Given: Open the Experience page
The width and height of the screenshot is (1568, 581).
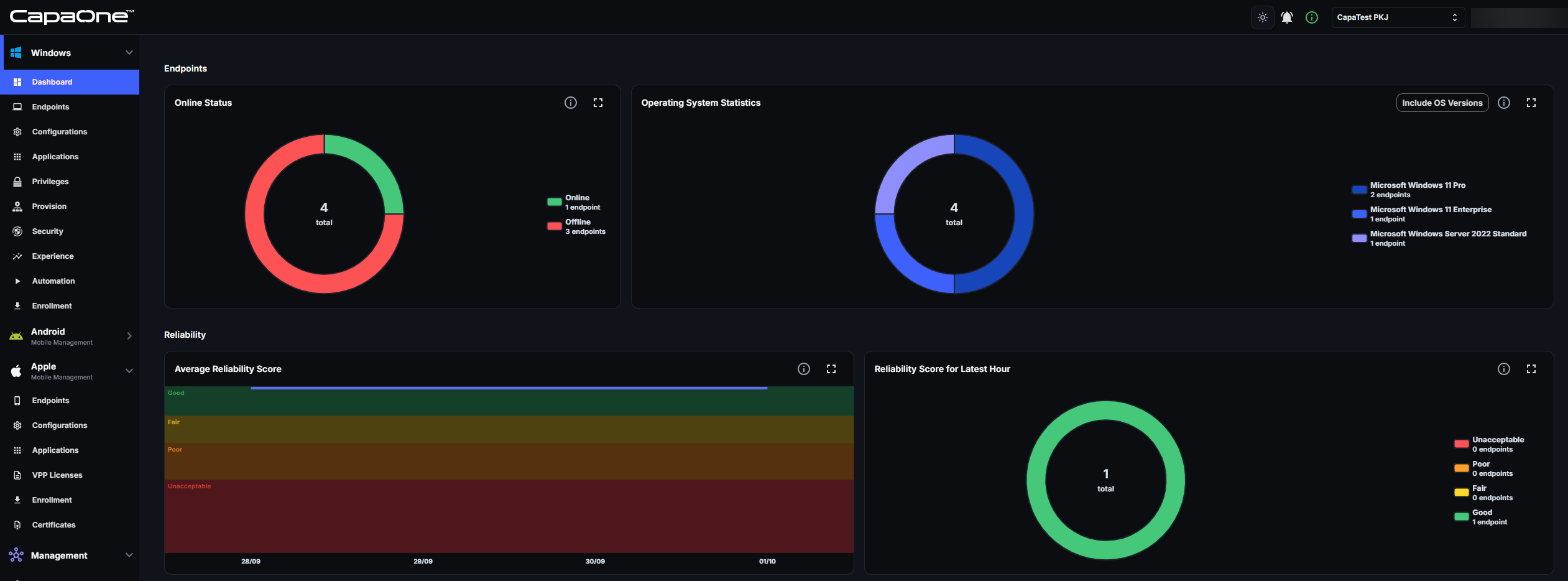Looking at the screenshot, I should [x=70, y=256].
